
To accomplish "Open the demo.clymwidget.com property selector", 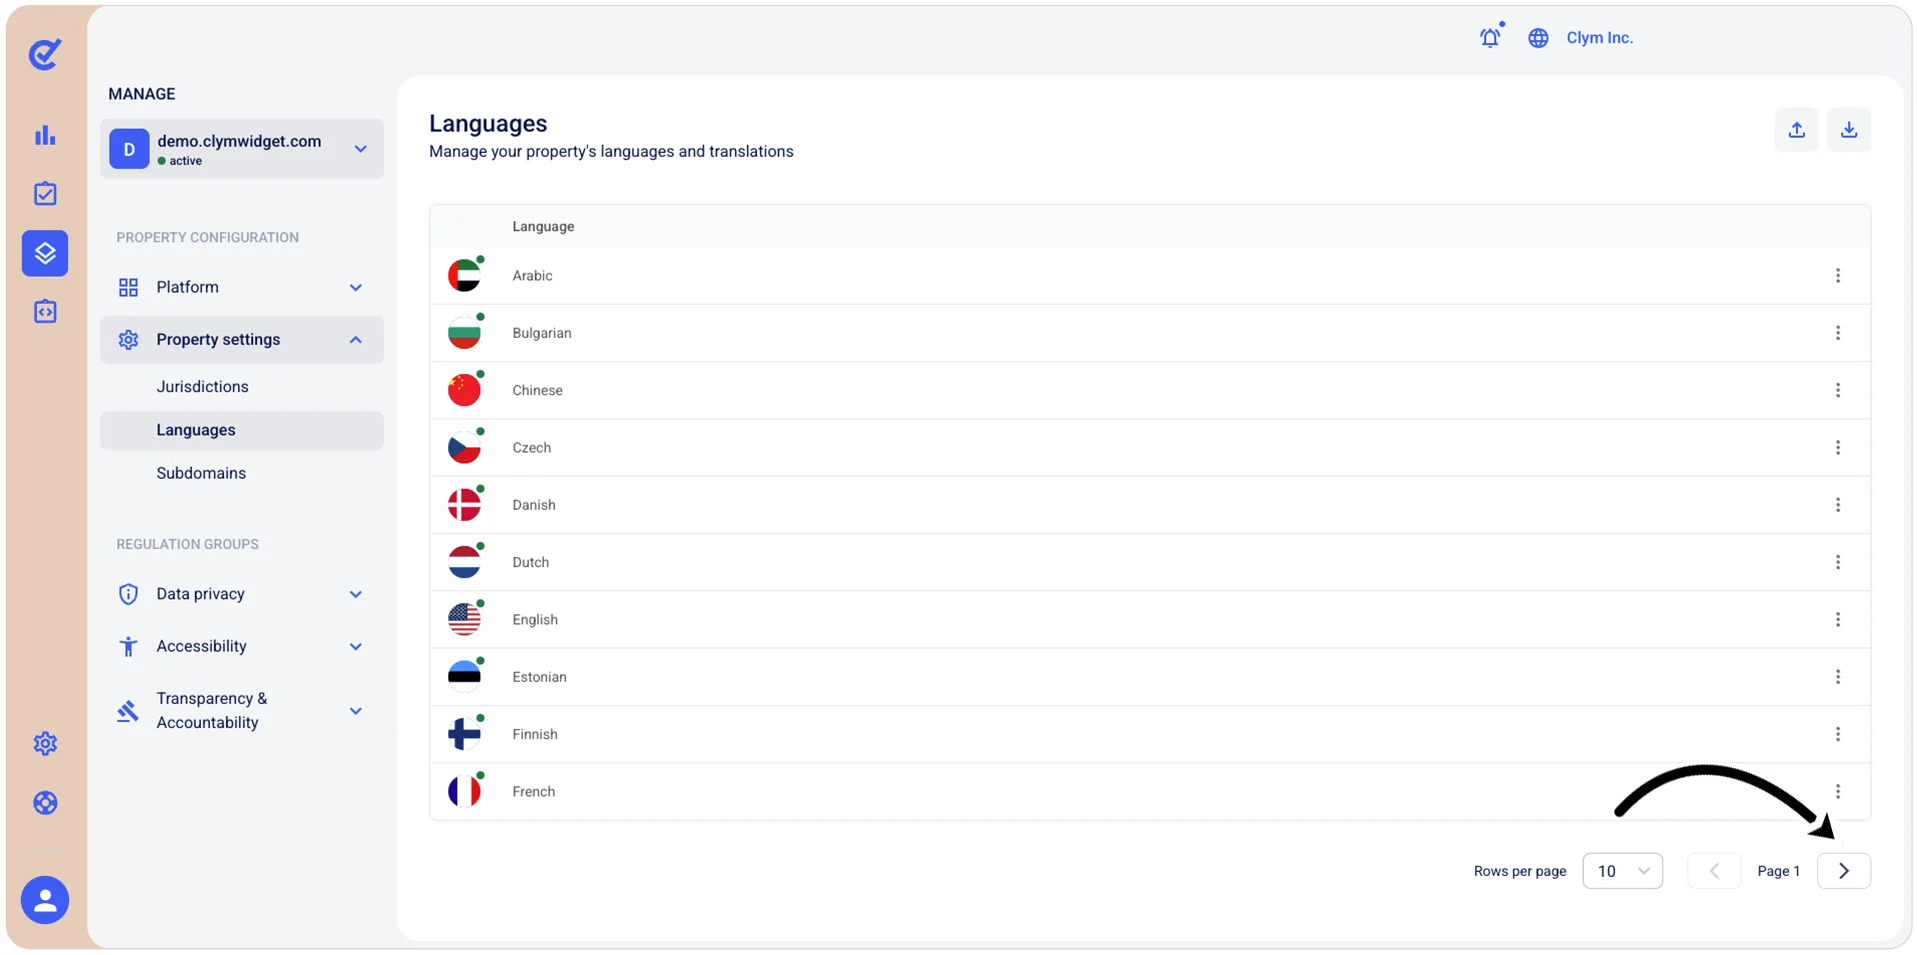I will (x=242, y=149).
